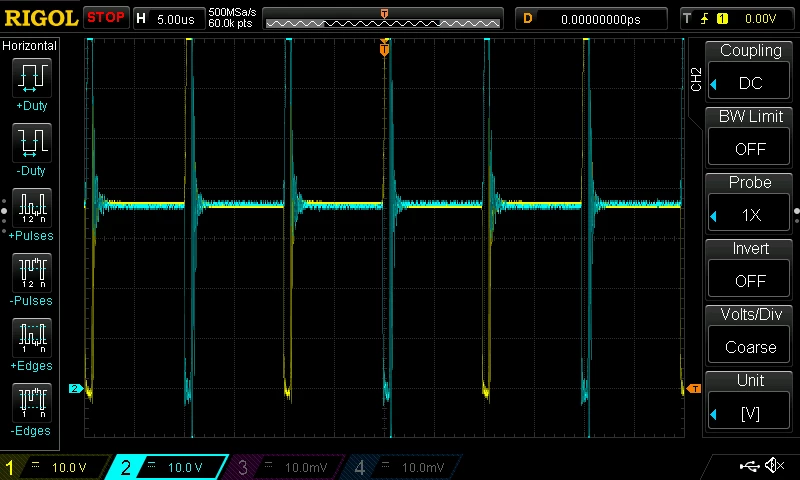Click the muted speaker sound icon
Image resolution: width=800 pixels, height=480 pixels.
point(775,465)
